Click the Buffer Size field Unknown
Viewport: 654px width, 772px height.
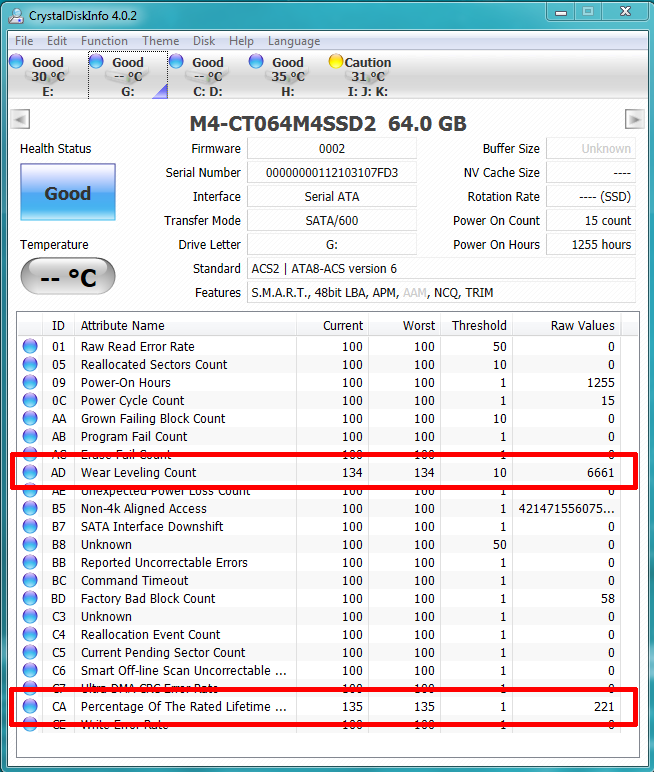click(591, 149)
